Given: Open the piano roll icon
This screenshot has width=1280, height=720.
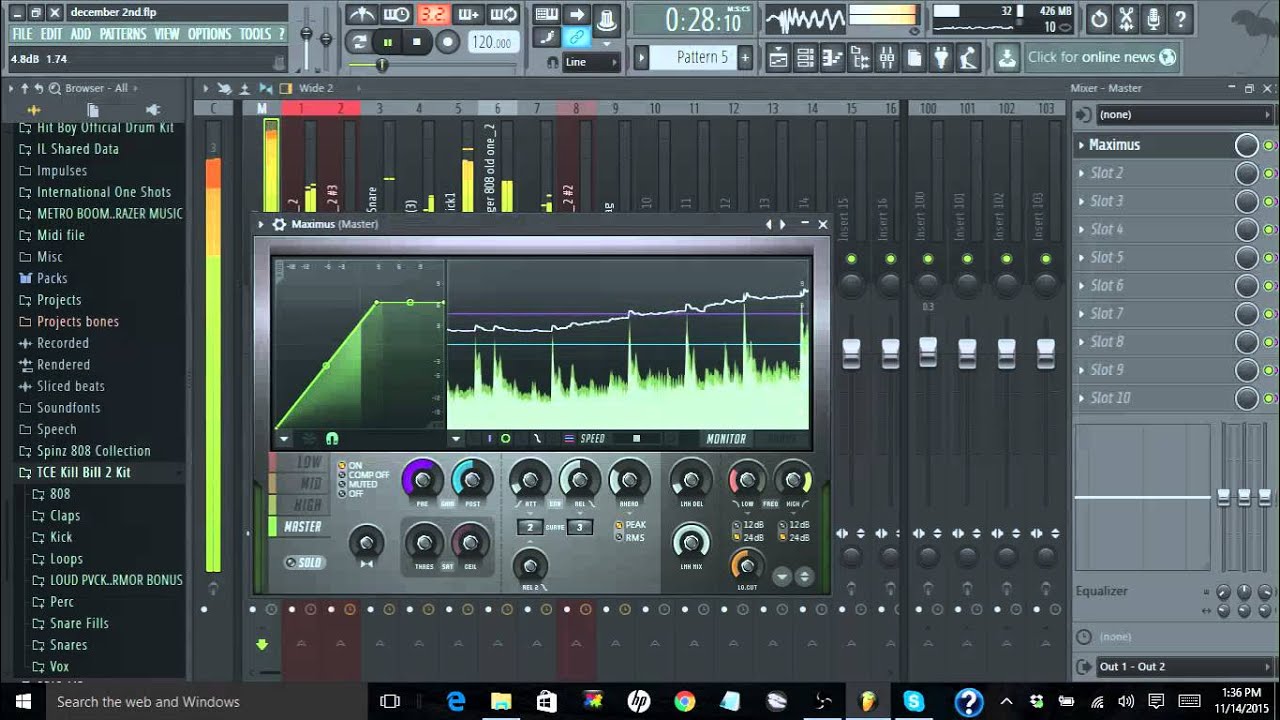Looking at the screenshot, I should (832, 58).
